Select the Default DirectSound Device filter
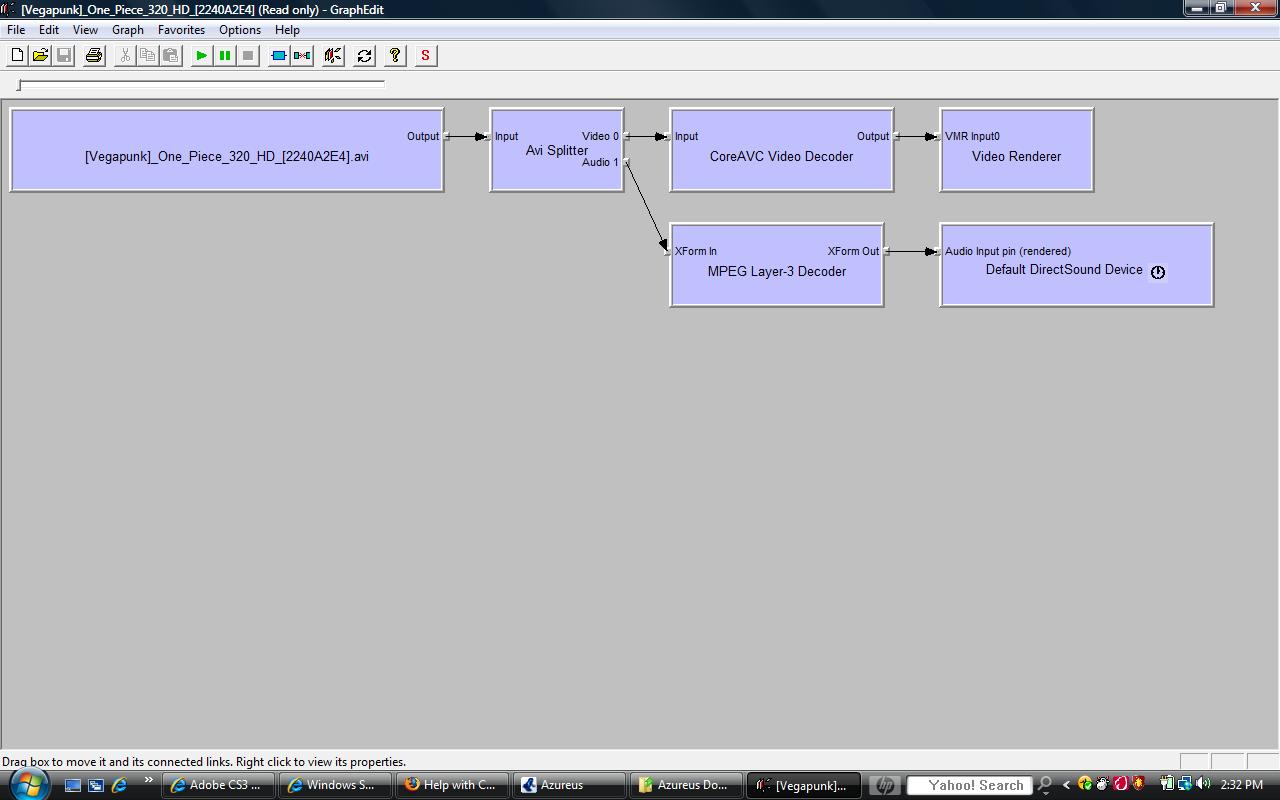This screenshot has width=1280, height=800. [1076, 265]
